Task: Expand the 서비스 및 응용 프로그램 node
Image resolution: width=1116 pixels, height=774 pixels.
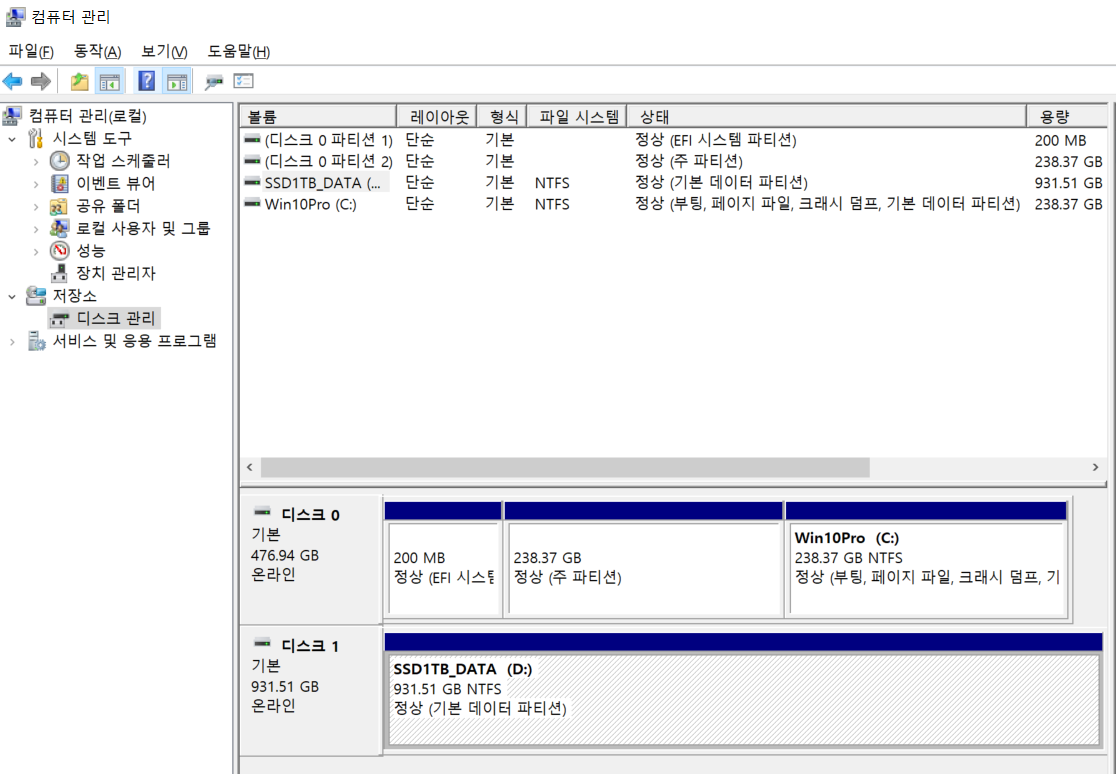Action: click(12, 342)
